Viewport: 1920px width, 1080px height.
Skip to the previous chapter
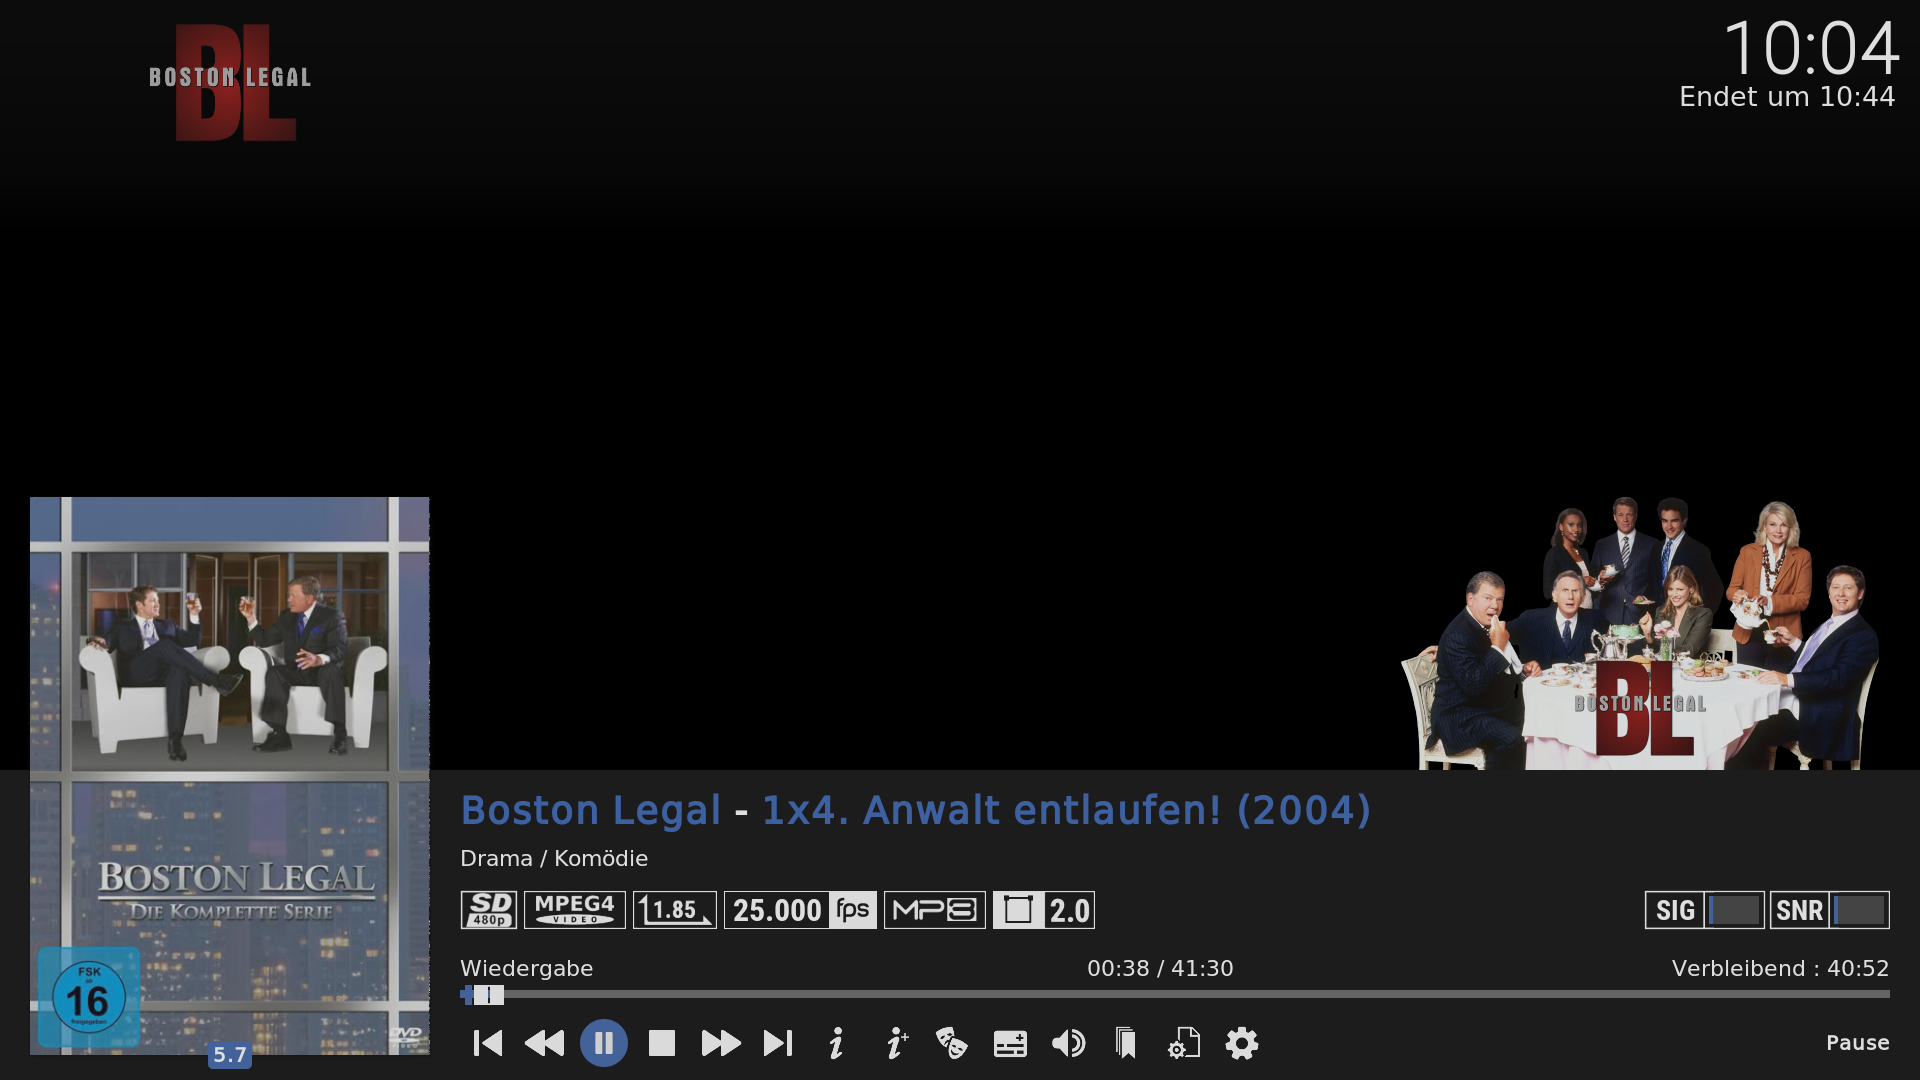pyautogui.click(x=488, y=1043)
